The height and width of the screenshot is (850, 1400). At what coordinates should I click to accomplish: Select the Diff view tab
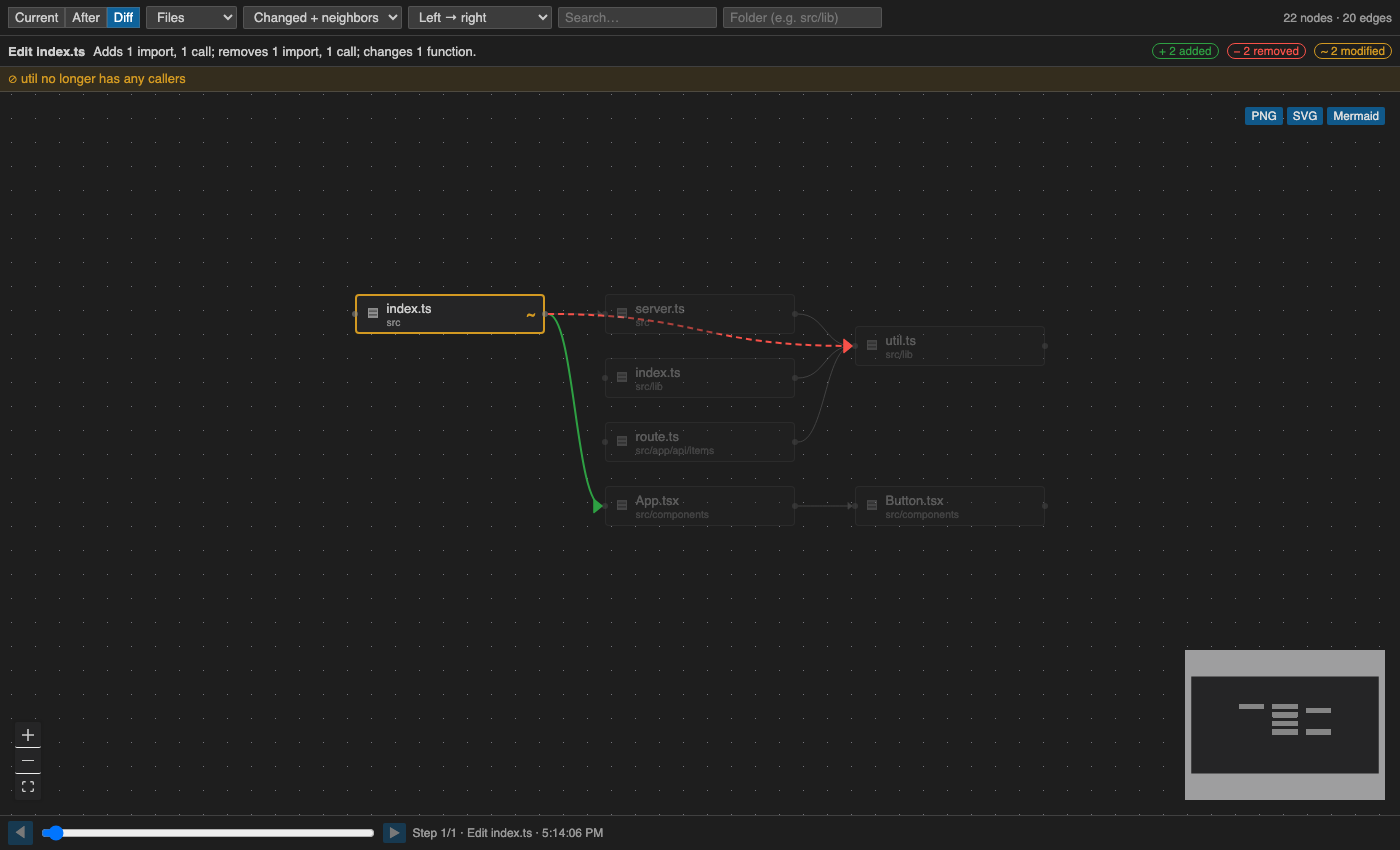[123, 17]
